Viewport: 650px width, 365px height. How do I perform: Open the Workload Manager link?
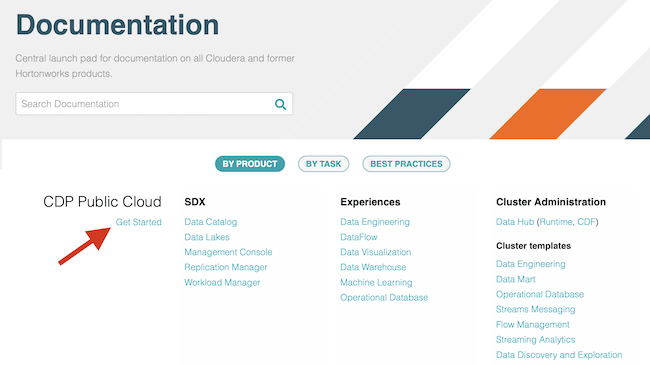222,282
